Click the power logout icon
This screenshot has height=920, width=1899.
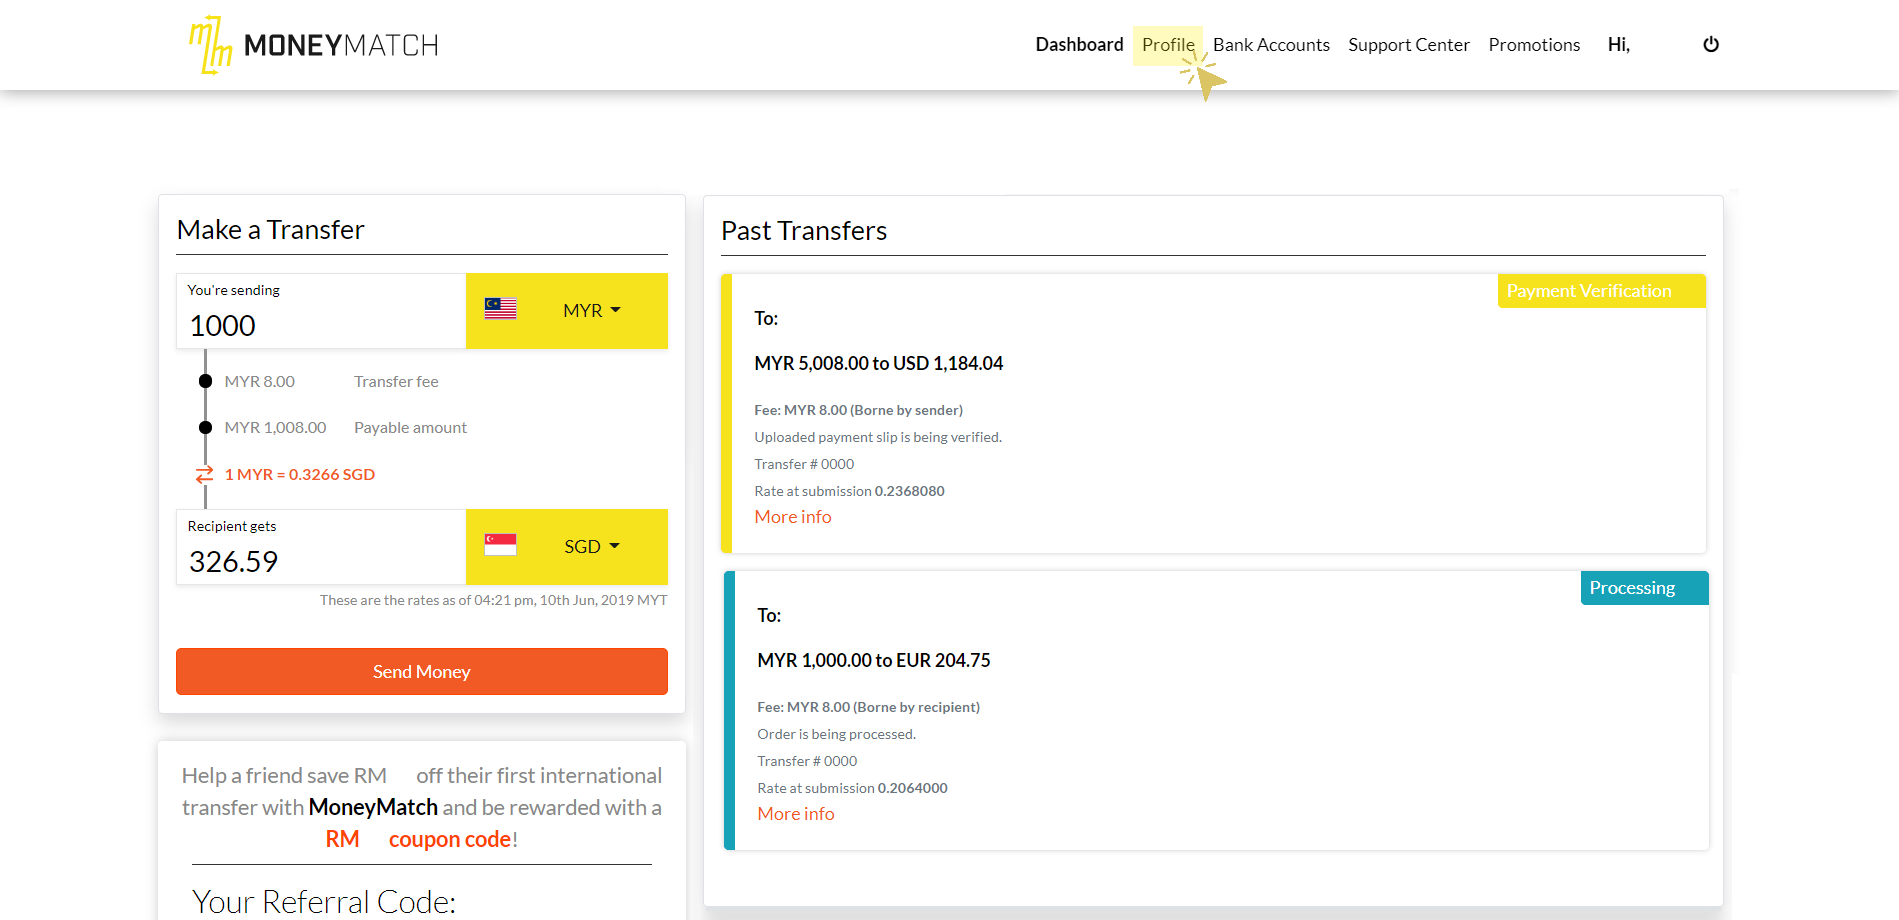pos(1710,45)
